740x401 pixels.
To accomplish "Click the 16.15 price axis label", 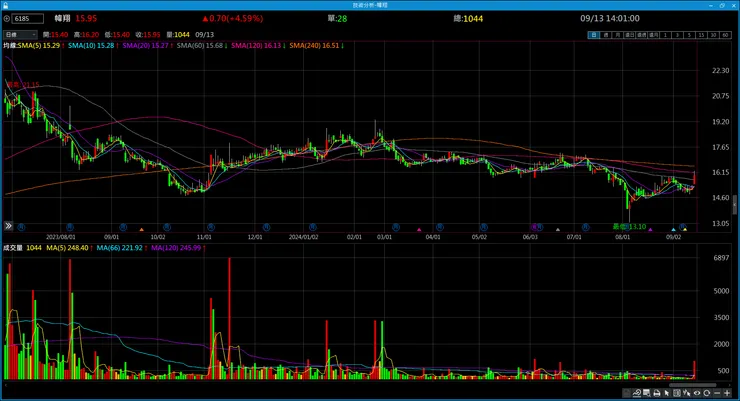I will pyautogui.click(x=721, y=173).
